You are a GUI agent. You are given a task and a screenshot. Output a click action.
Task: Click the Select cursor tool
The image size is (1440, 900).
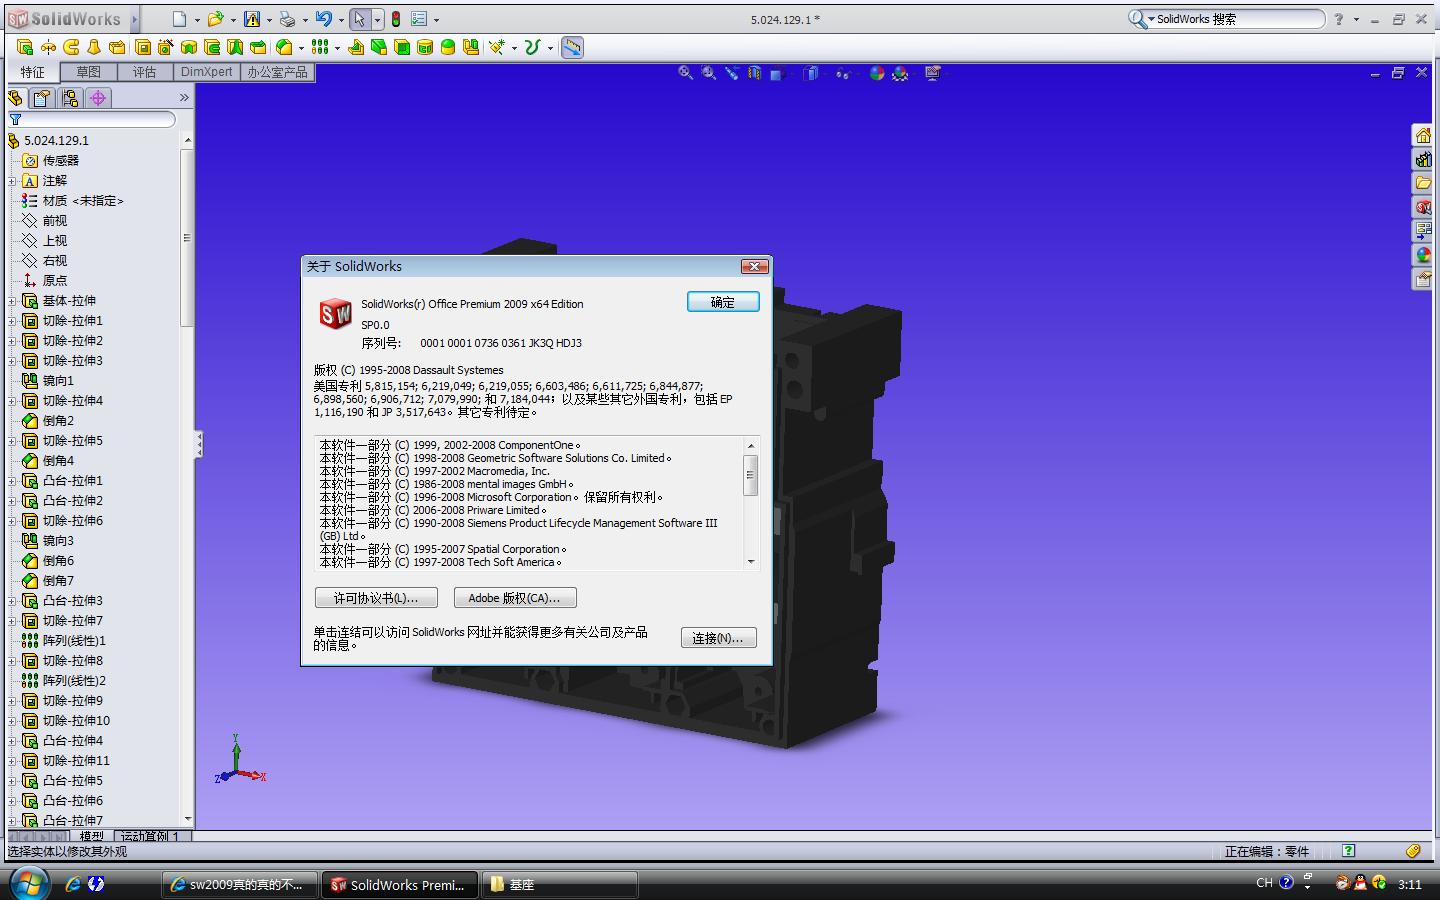pyautogui.click(x=360, y=19)
